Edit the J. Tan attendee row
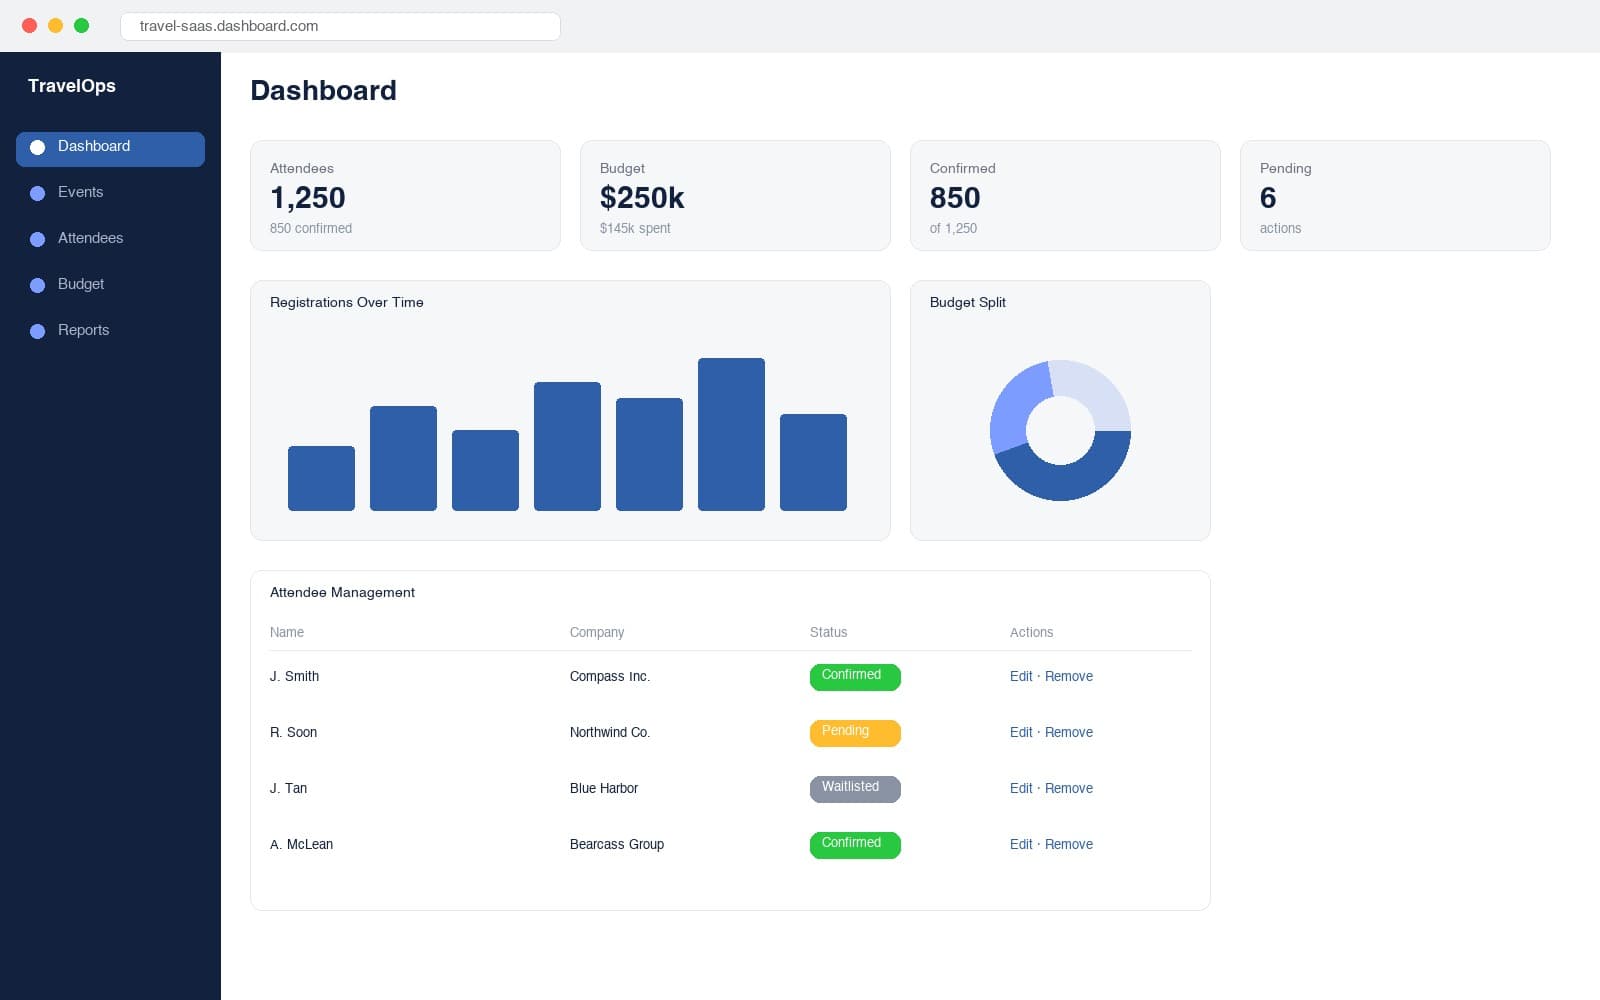This screenshot has width=1600, height=1000. coord(1021,788)
